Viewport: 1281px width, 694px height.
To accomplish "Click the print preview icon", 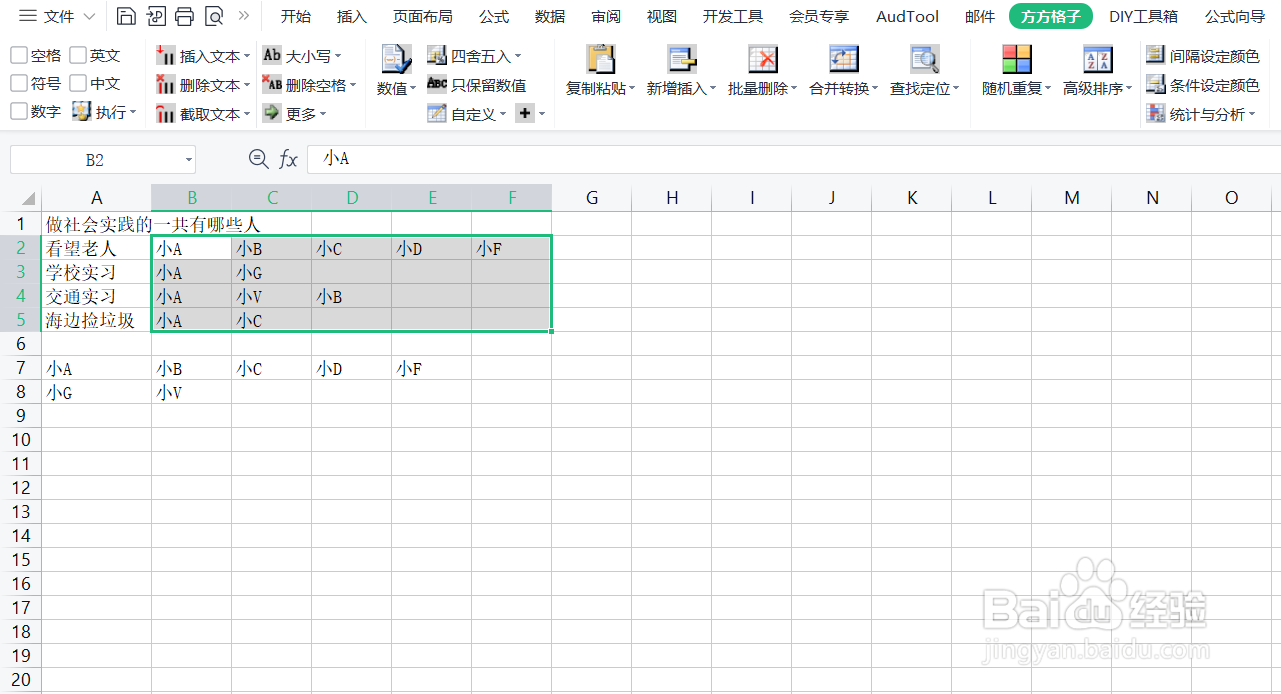I will (x=213, y=16).
